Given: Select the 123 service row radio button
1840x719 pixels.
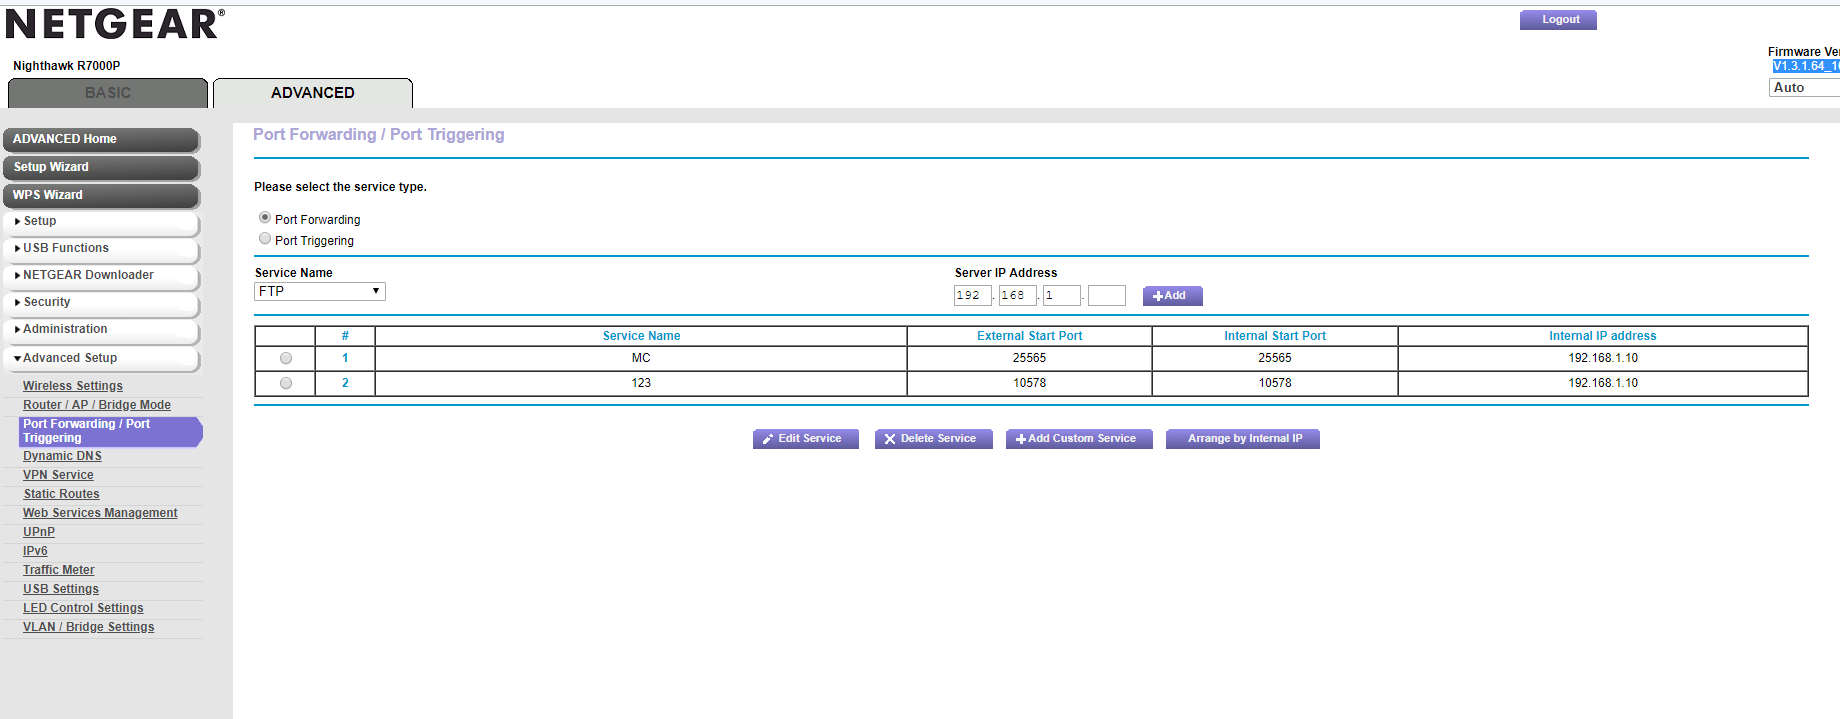Looking at the screenshot, I should 286,383.
